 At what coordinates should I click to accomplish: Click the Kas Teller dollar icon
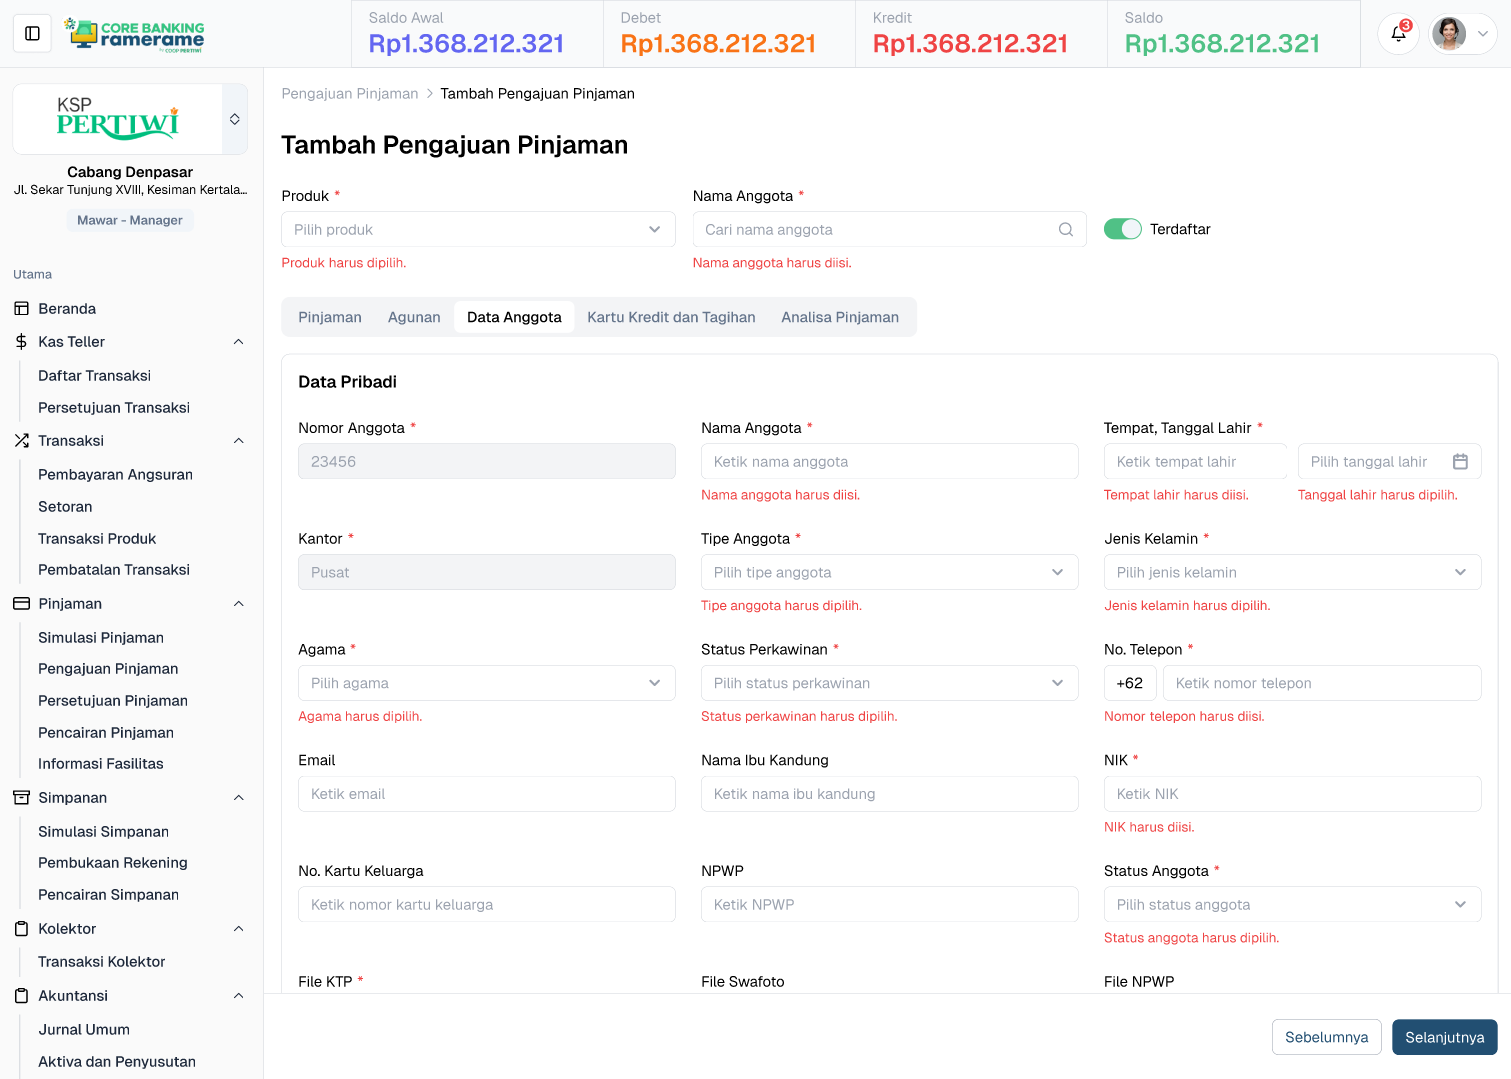pyautogui.click(x=22, y=342)
